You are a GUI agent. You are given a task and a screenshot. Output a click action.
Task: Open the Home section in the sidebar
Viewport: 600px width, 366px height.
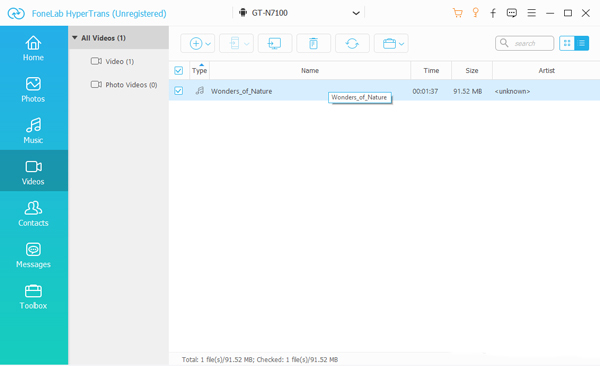pos(34,48)
